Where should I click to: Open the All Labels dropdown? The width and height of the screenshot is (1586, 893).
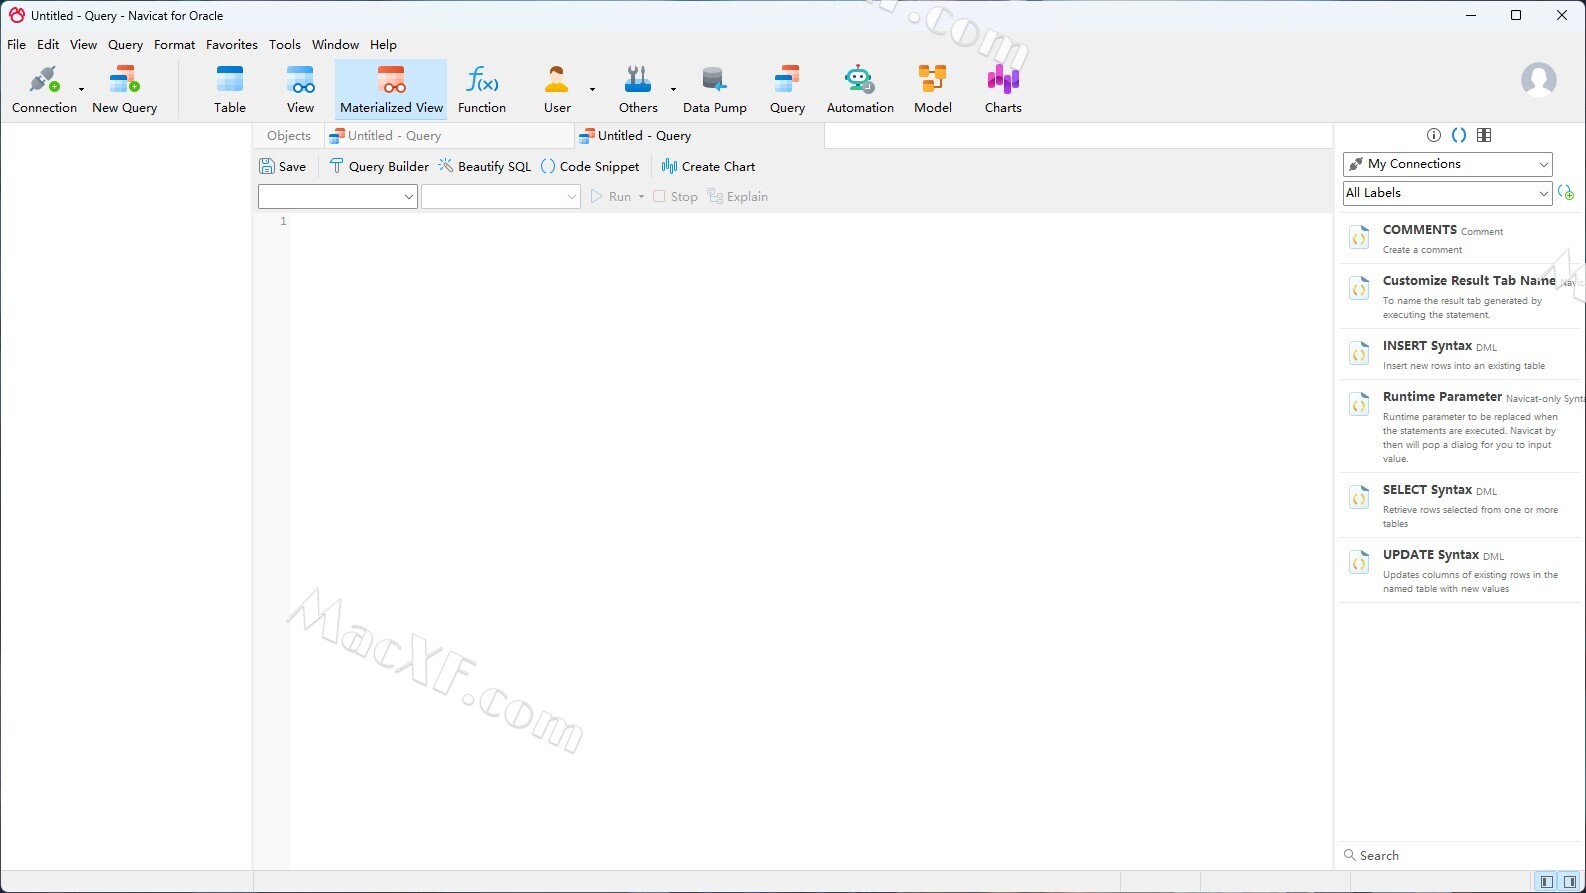point(1448,193)
